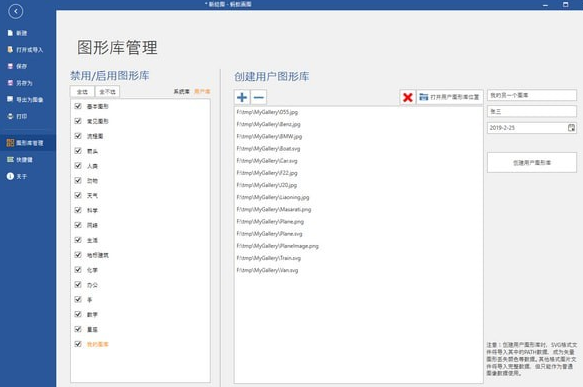The image size is (583, 387).
Task: Toggle the 网络 library checkbox
Action: 78,225
